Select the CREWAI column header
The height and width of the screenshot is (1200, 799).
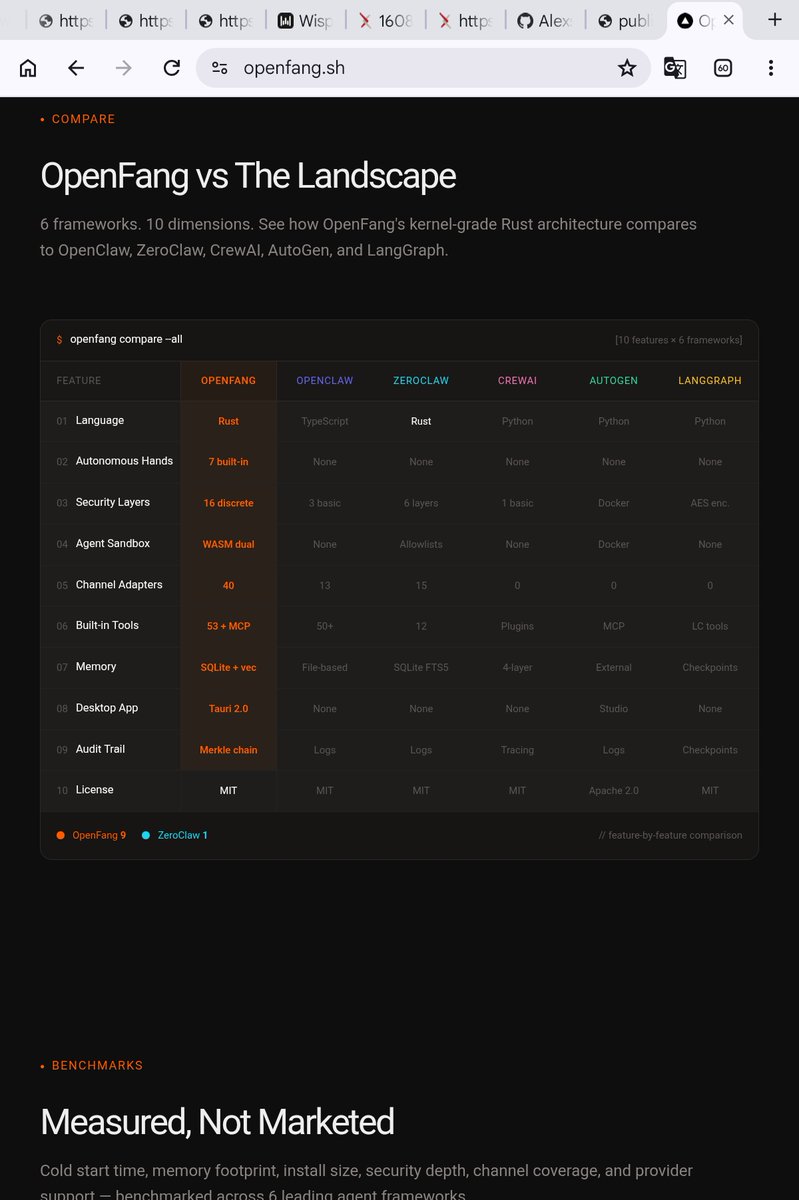(x=517, y=381)
